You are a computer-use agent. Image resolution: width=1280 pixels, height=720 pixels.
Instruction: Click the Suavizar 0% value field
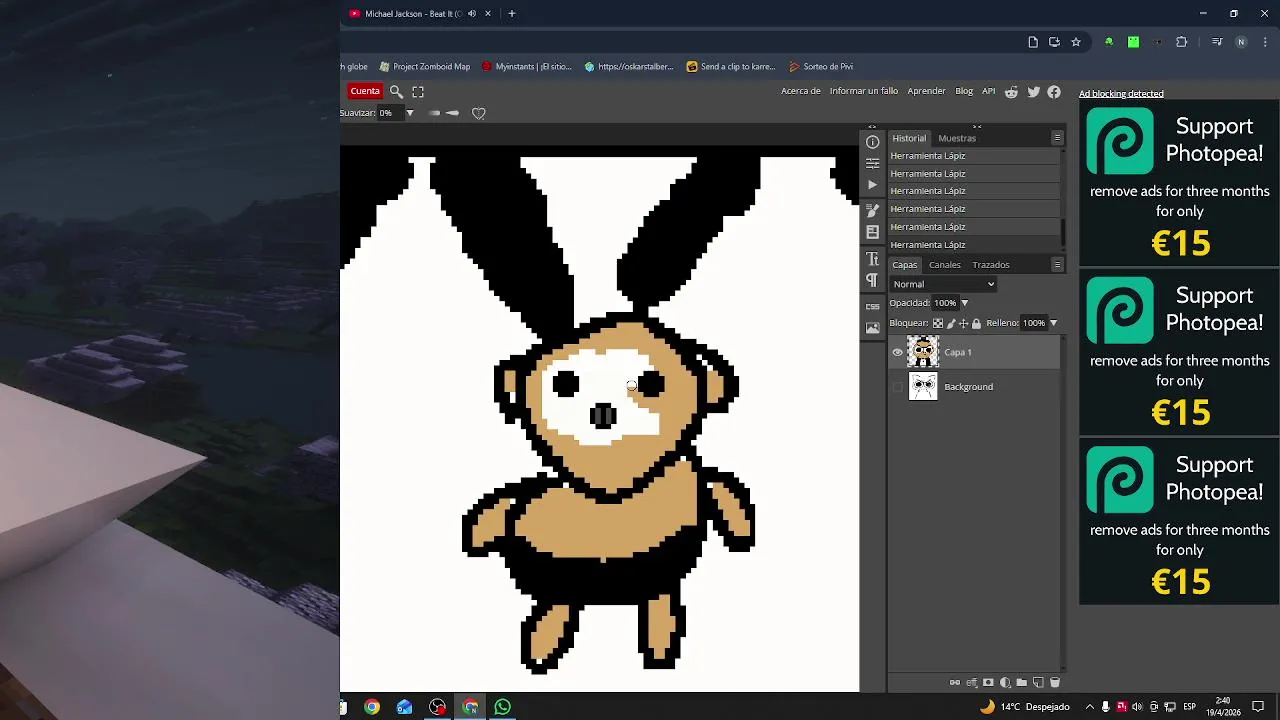click(389, 113)
